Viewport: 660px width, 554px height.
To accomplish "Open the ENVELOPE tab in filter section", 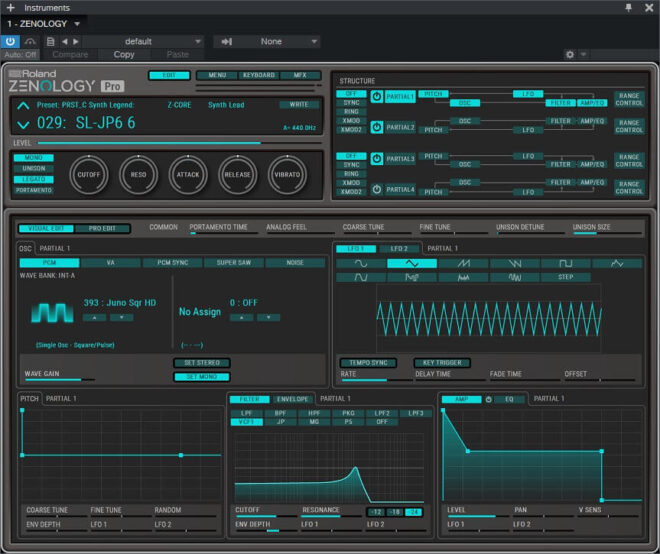I will (x=293, y=399).
